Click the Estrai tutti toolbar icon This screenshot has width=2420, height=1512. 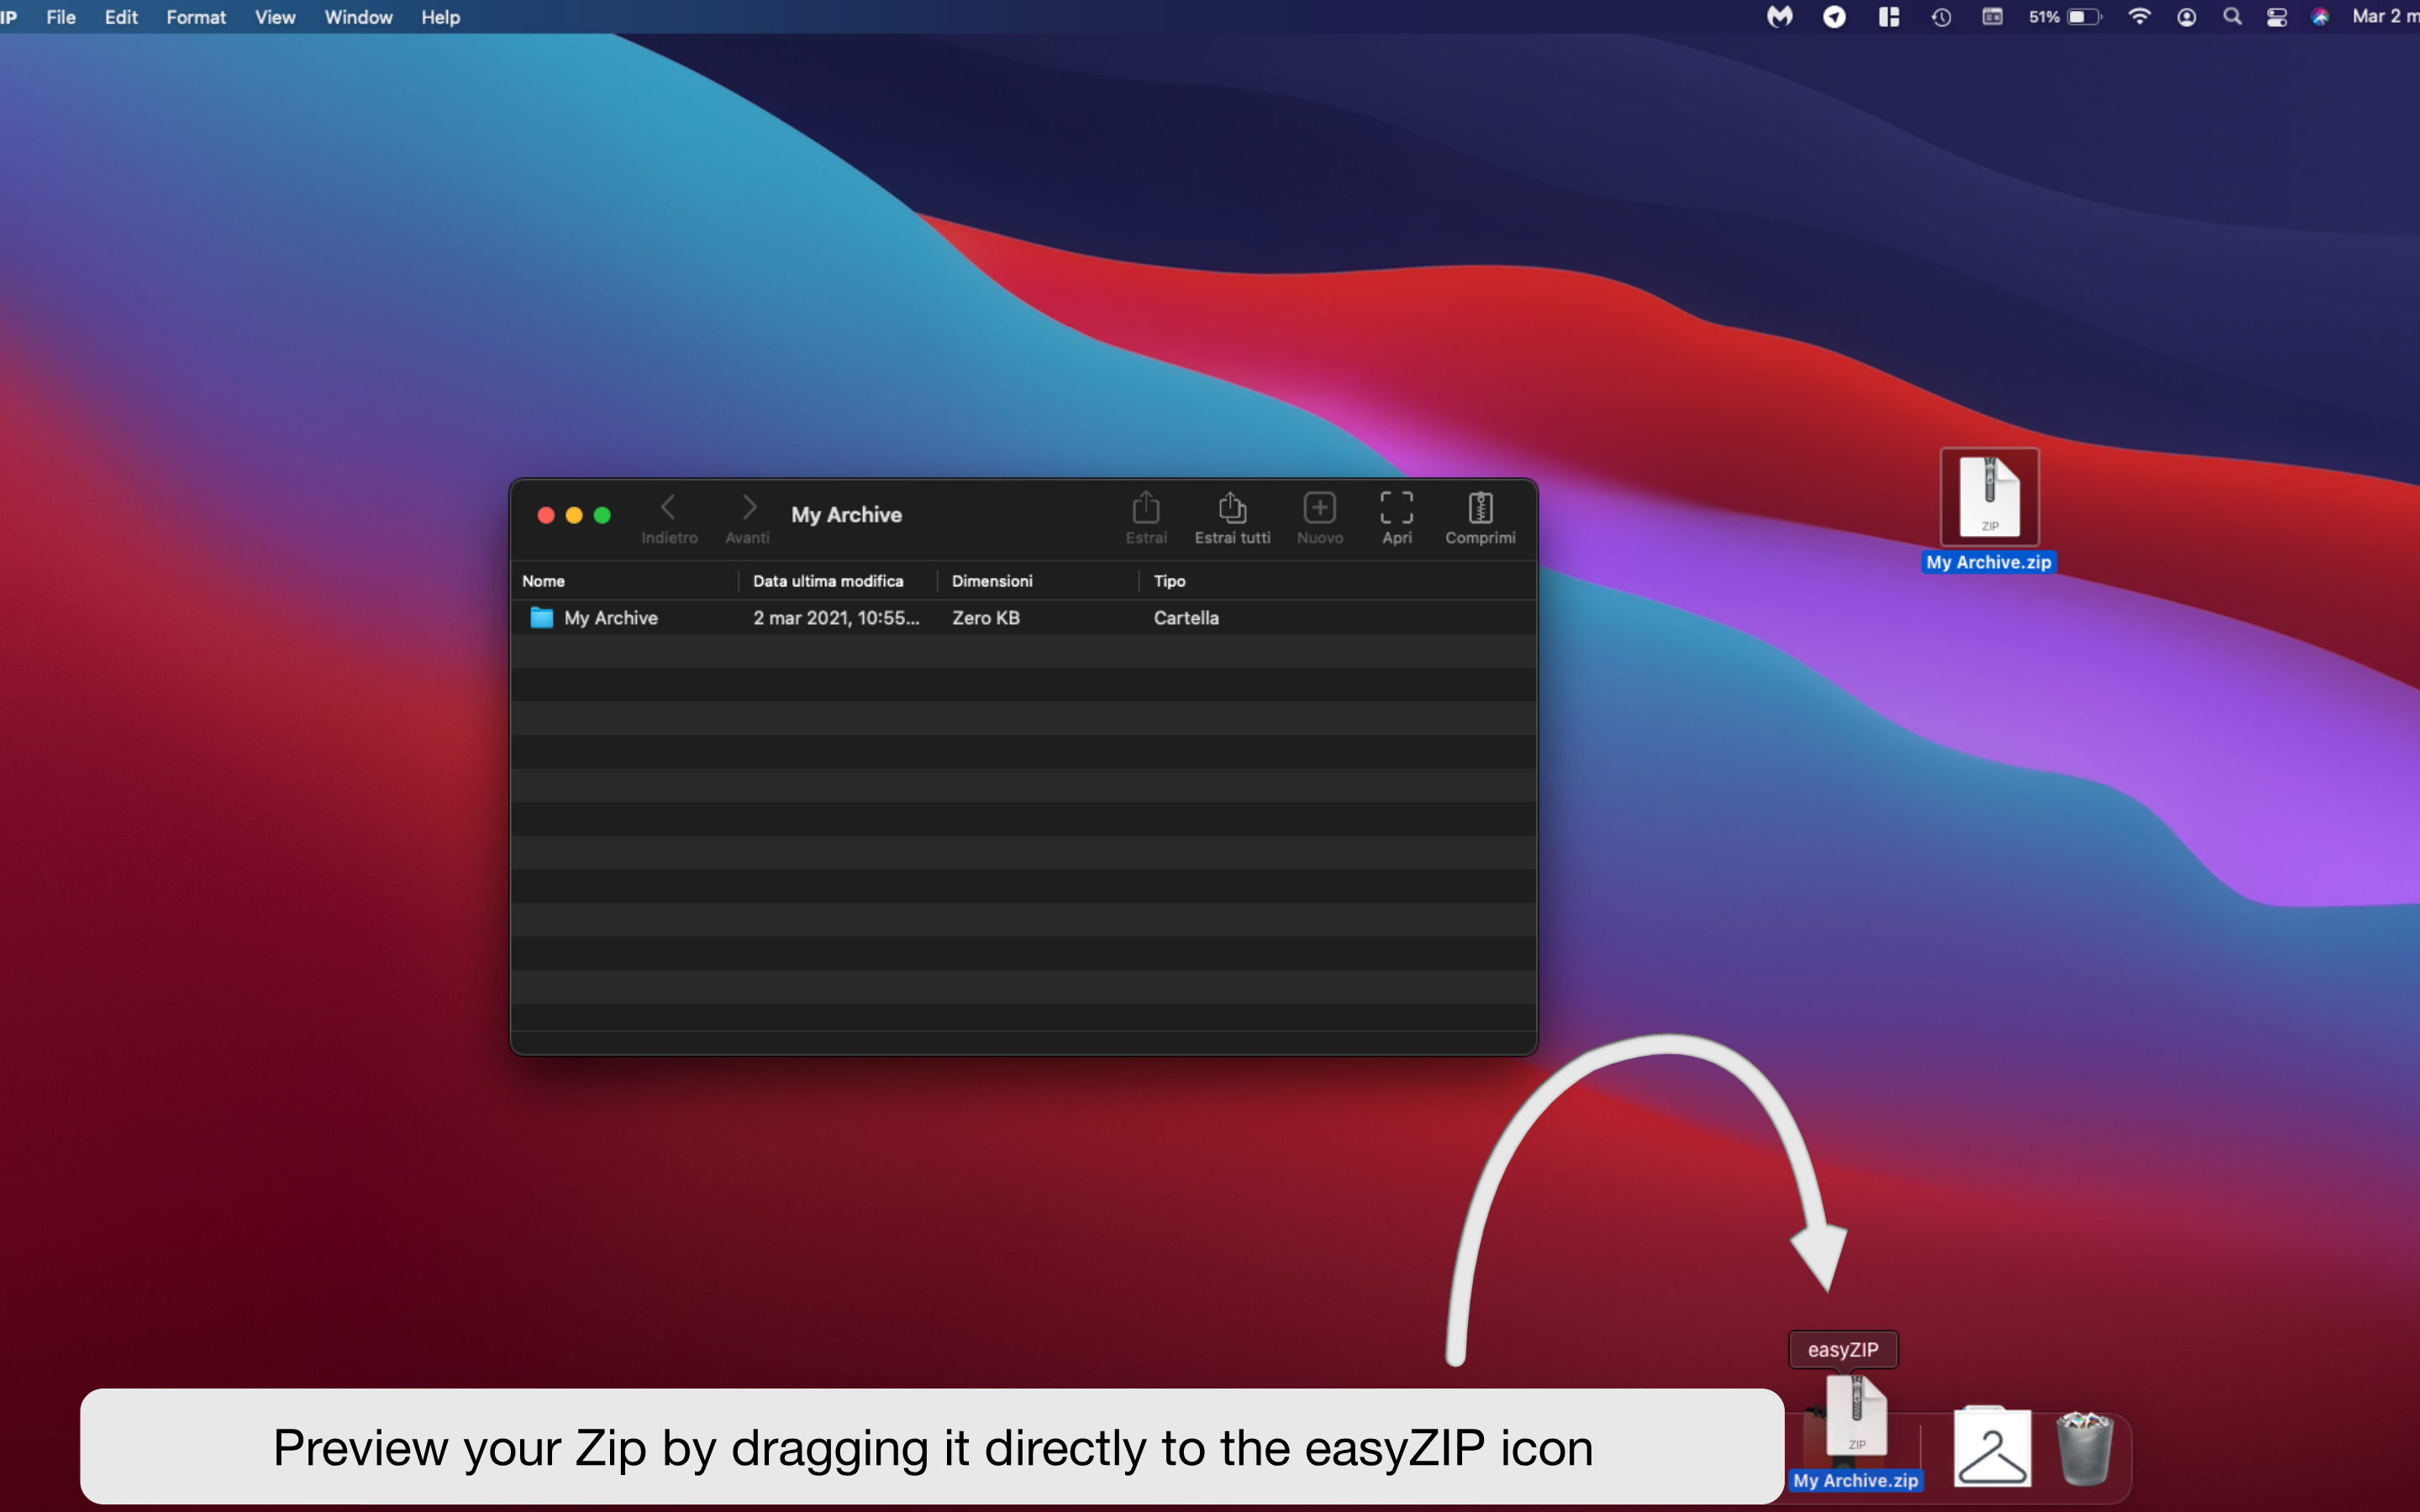pyautogui.click(x=1230, y=515)
